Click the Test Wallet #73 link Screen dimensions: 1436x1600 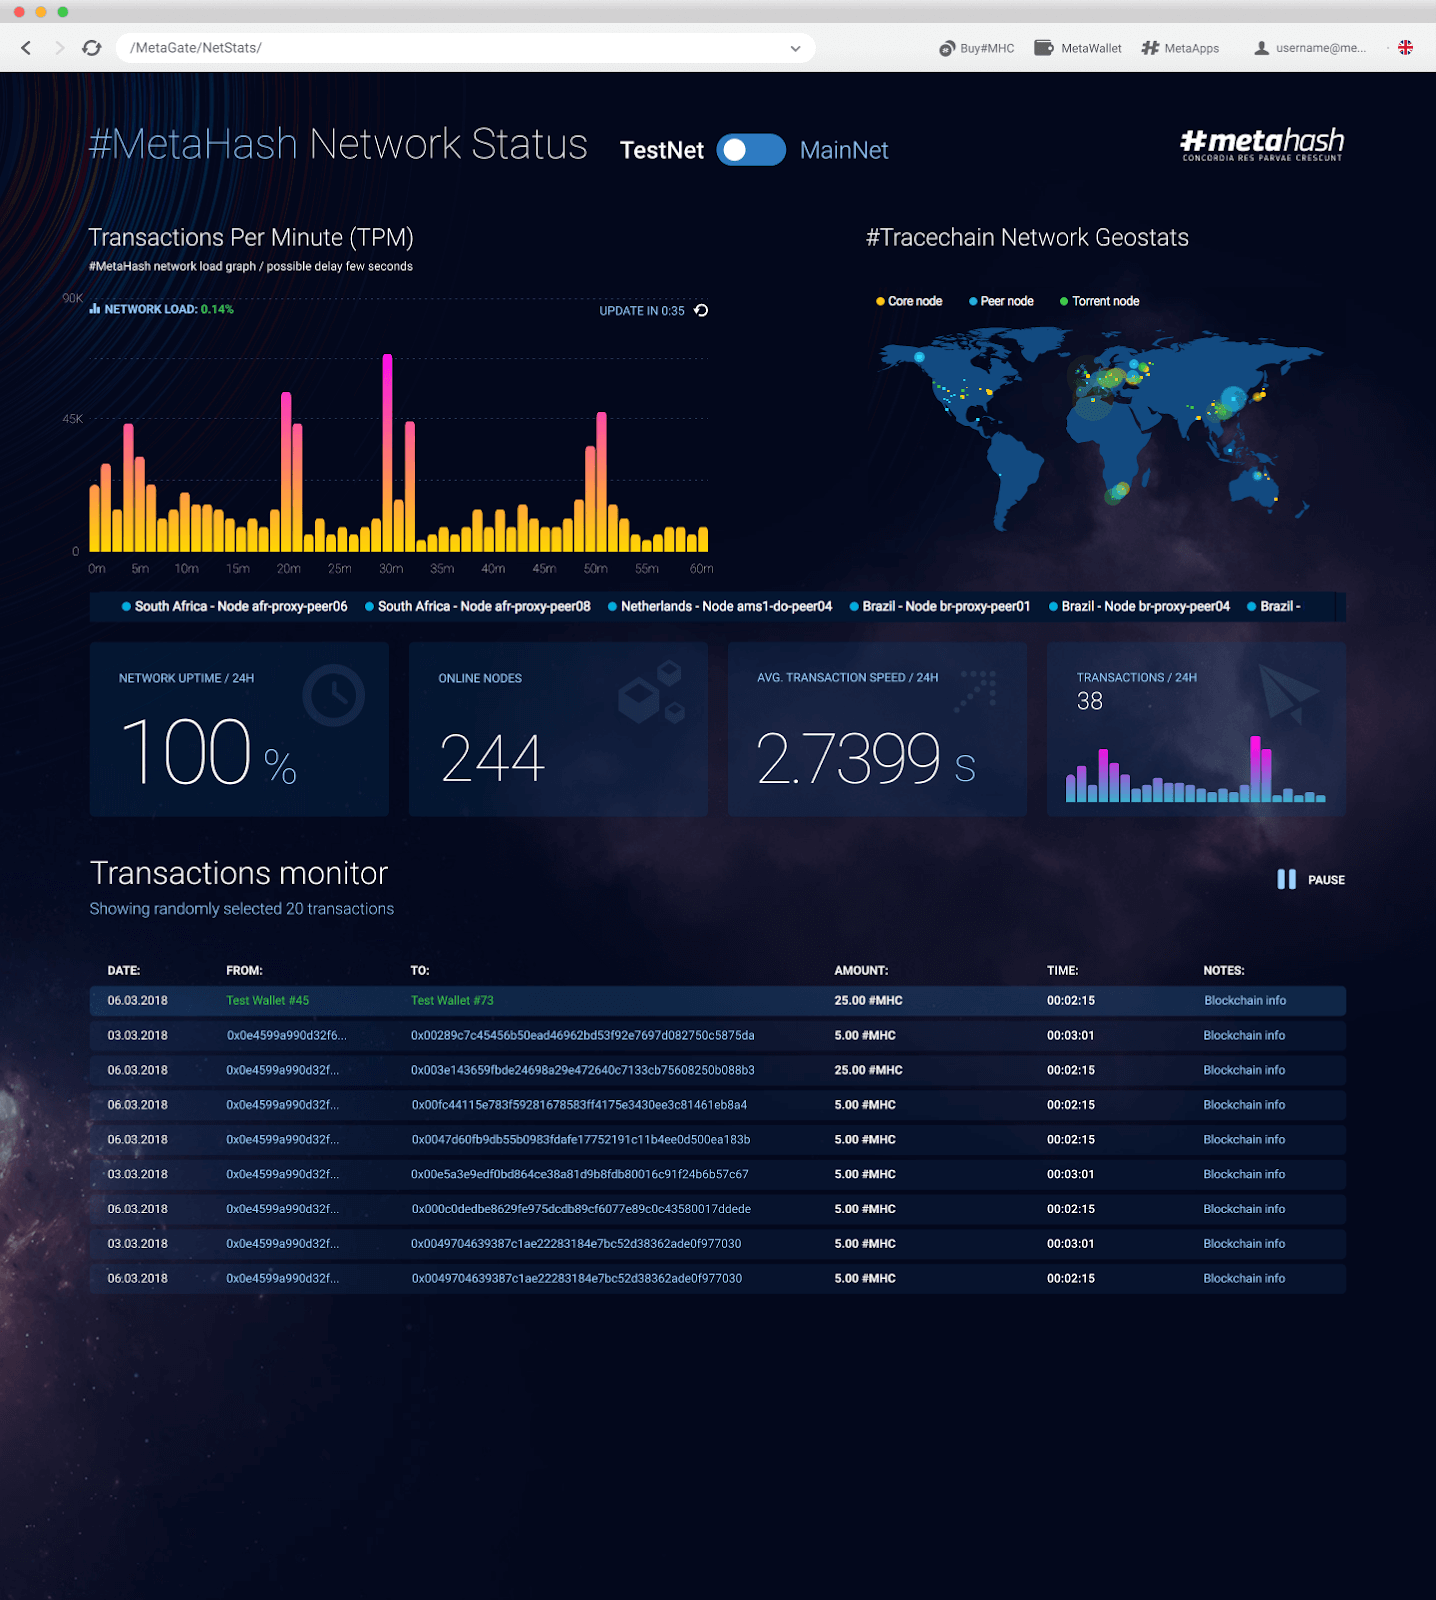(452, 1000)
